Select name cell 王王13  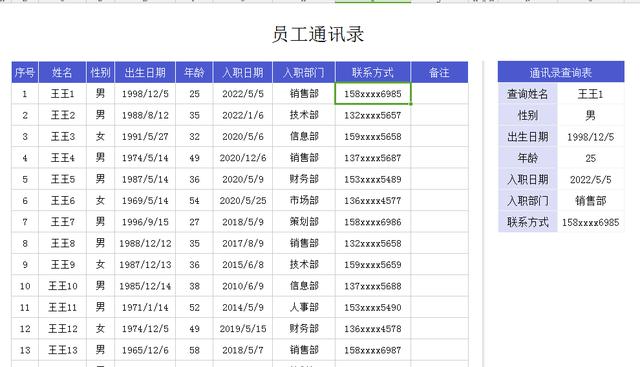tap(62, 350)
